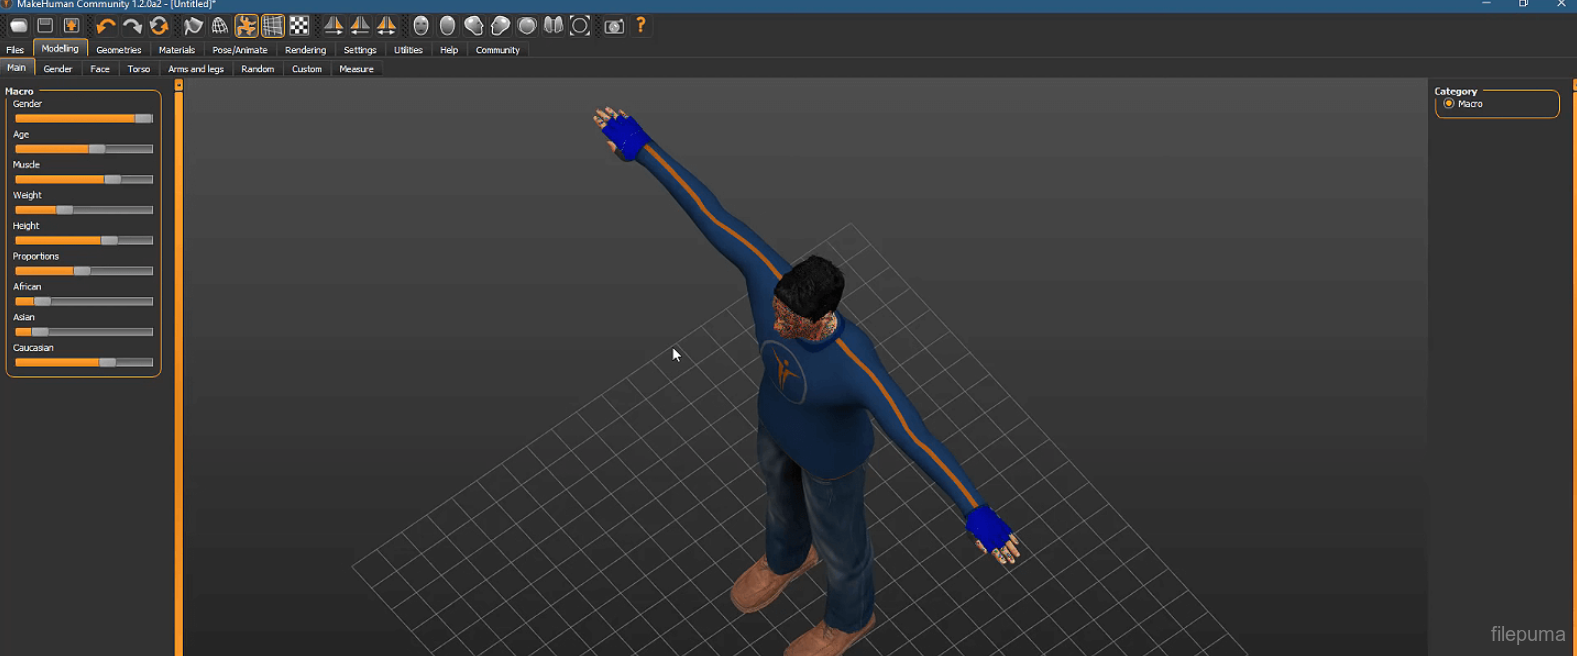Click the Weight slider track
The height and width of the screenshot is (656, 1577).
pyautogui.click(x=84, y=210)
